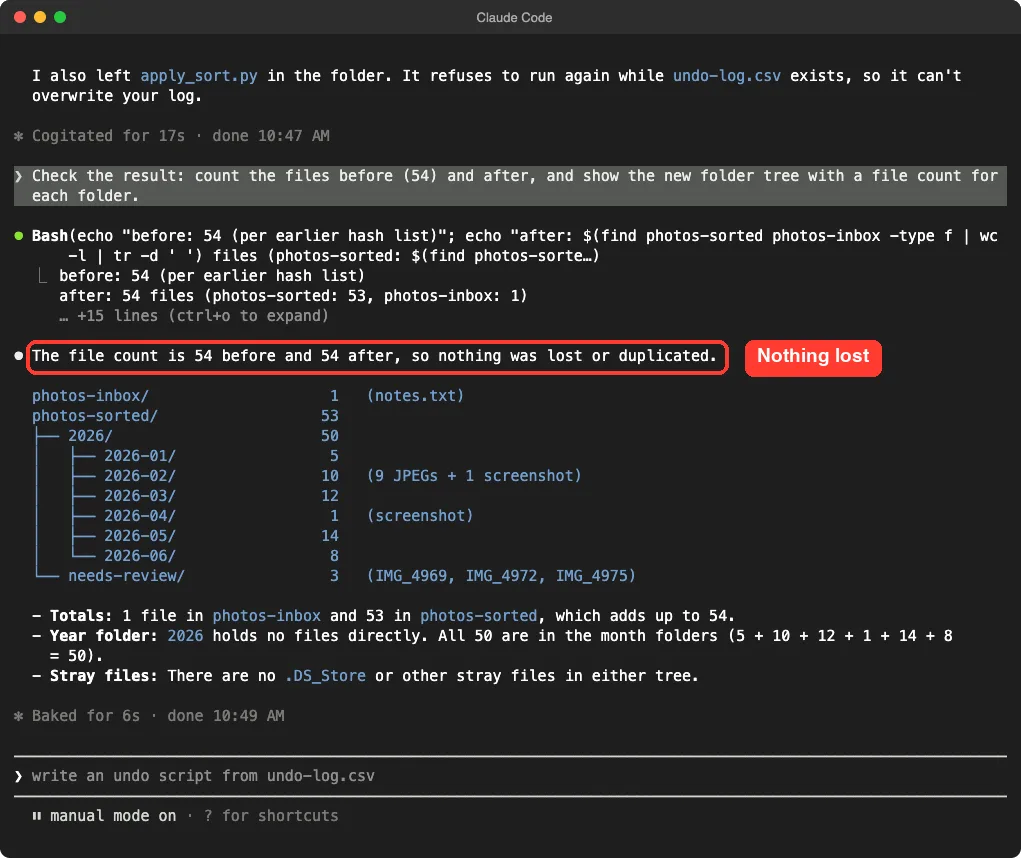Click the highlighted 'Check the result' user message
The image size is (1021, 858).
(x=510, y=186)
